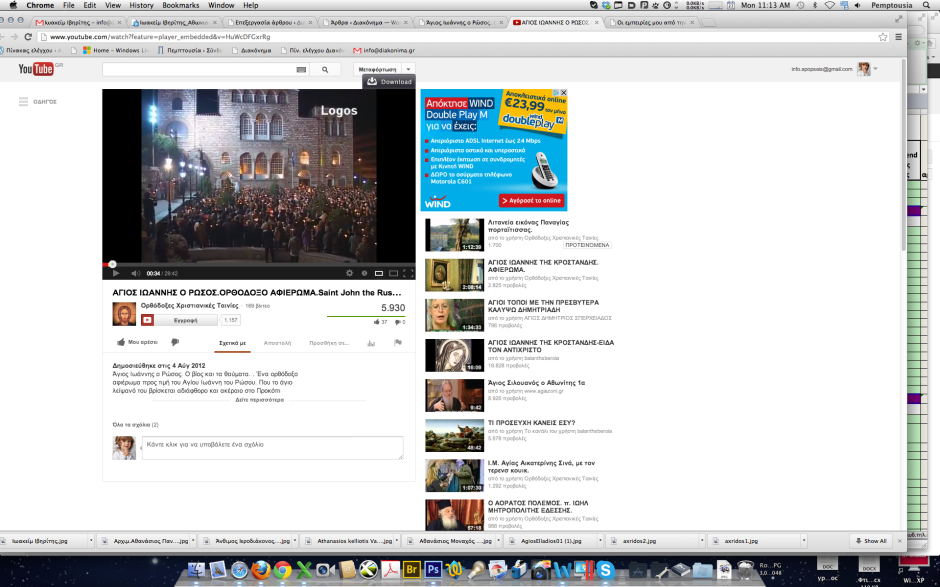Mute the video using the speaker icon
The image size is (940, 587).
[134, 273]
